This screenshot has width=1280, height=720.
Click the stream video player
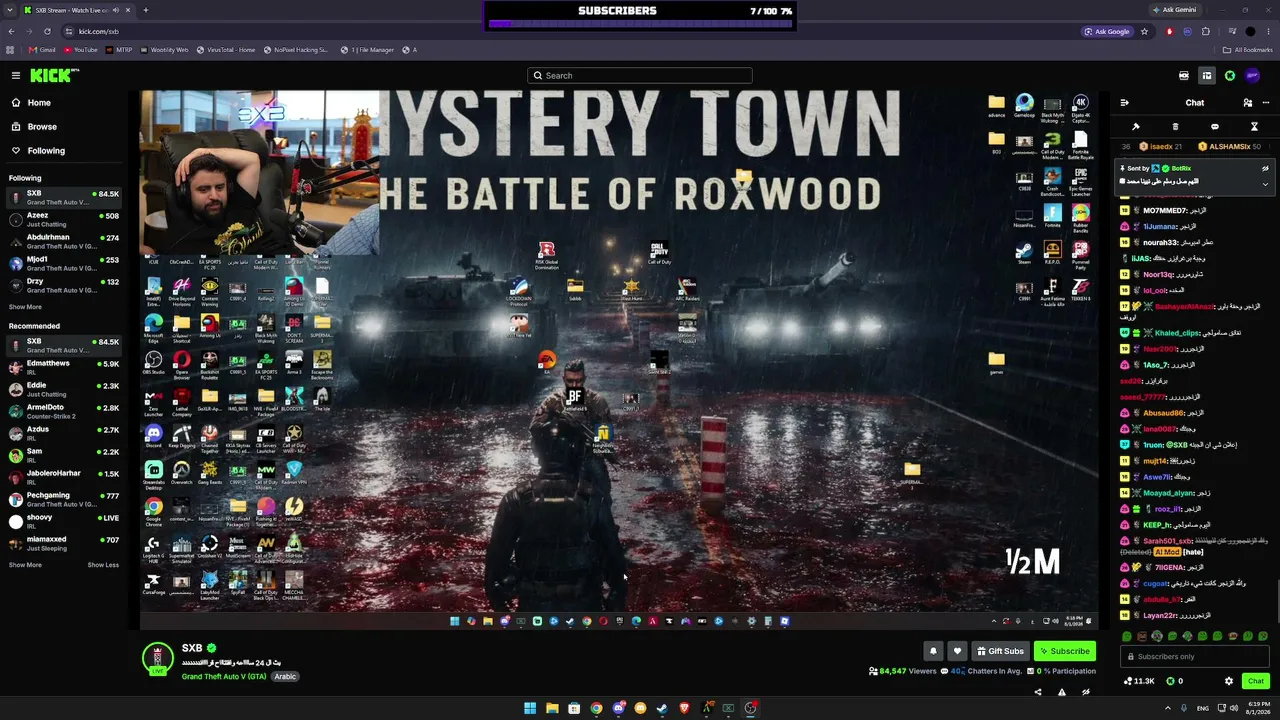coord(619,361)
